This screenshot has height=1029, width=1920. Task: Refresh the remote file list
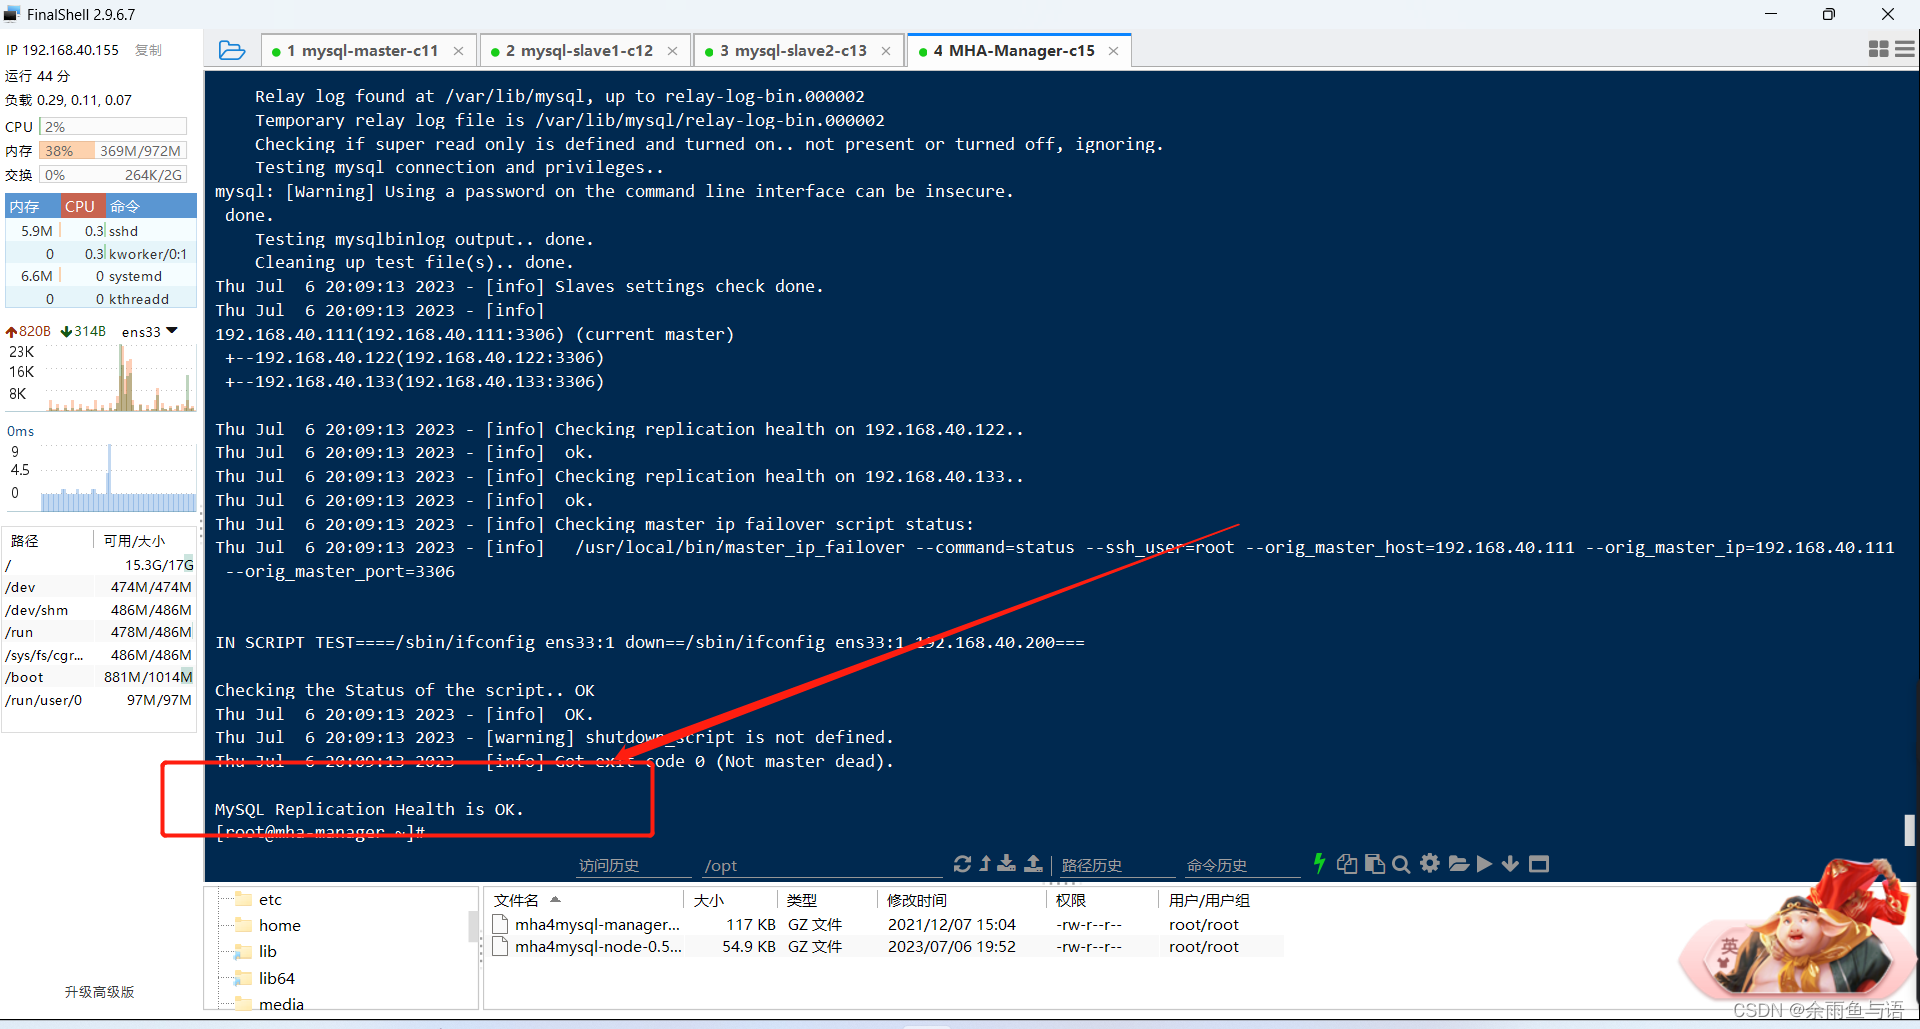962,864
